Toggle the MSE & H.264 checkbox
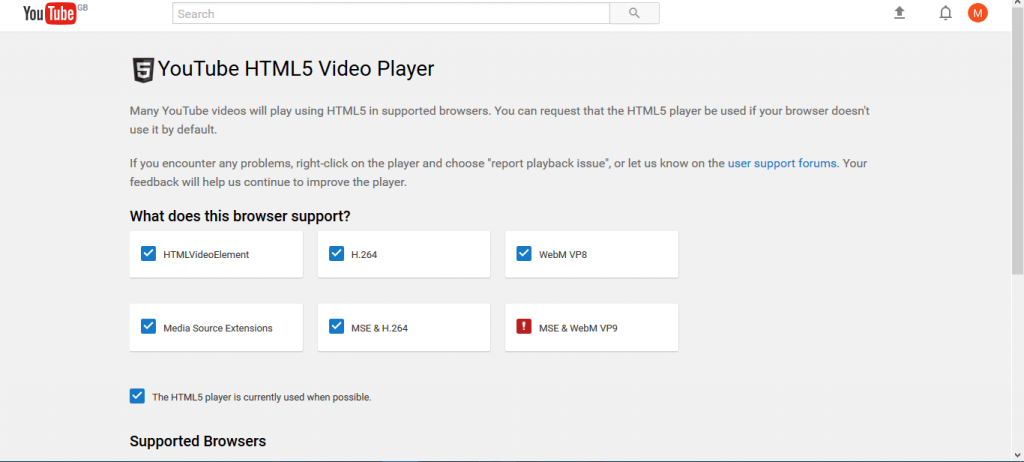The image size is (1024, 462). pos(336,326)
